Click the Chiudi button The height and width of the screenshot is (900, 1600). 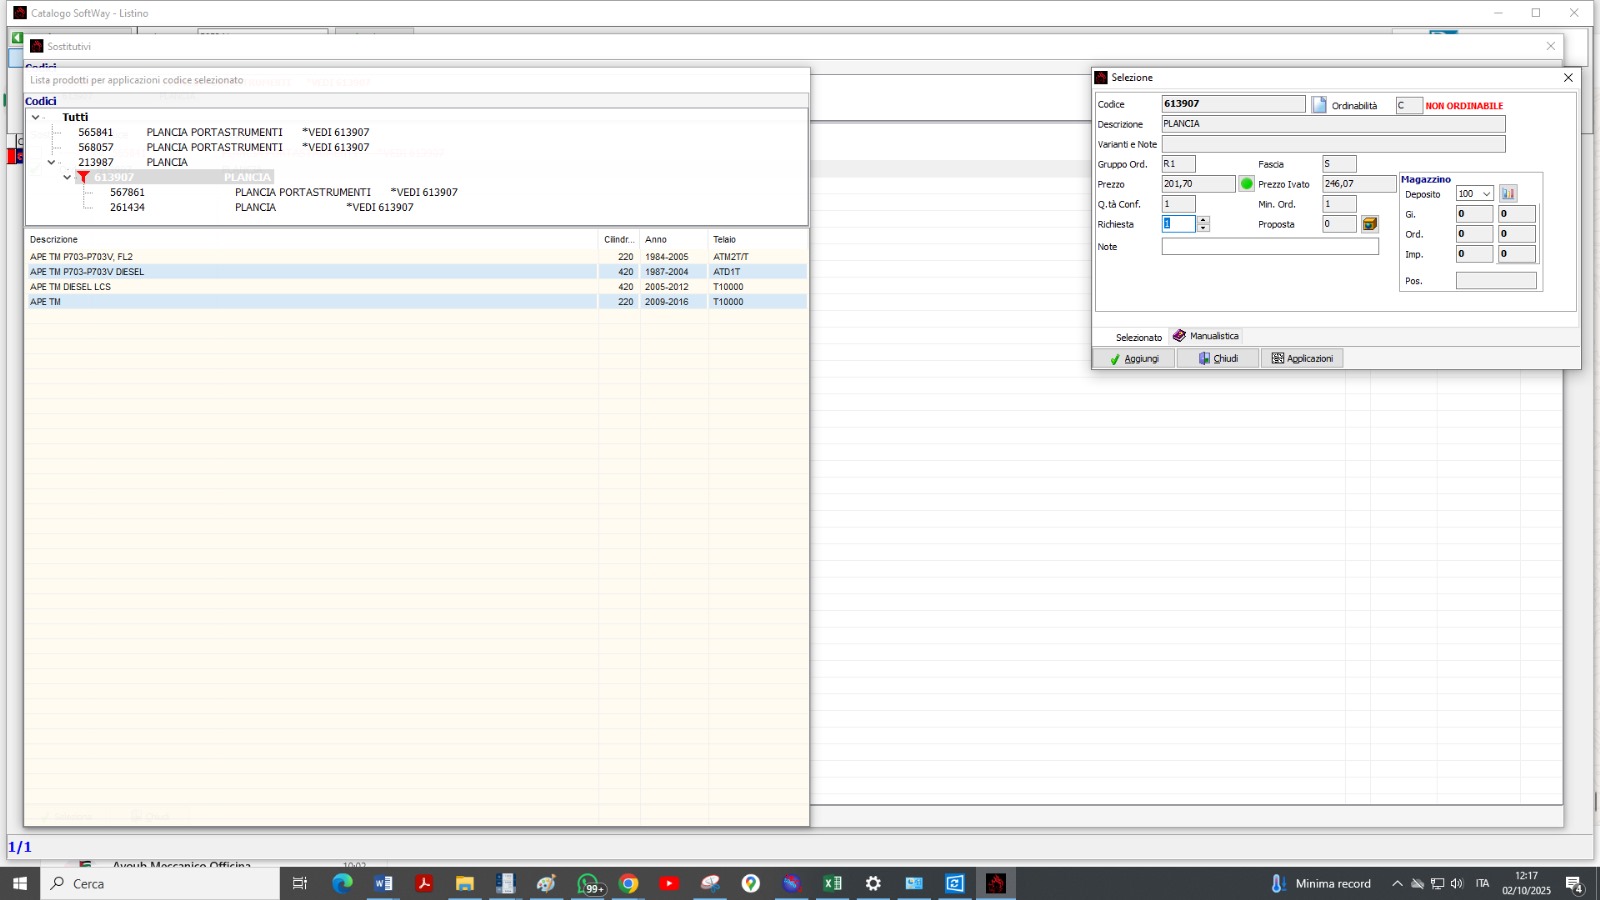point(1218,358)
